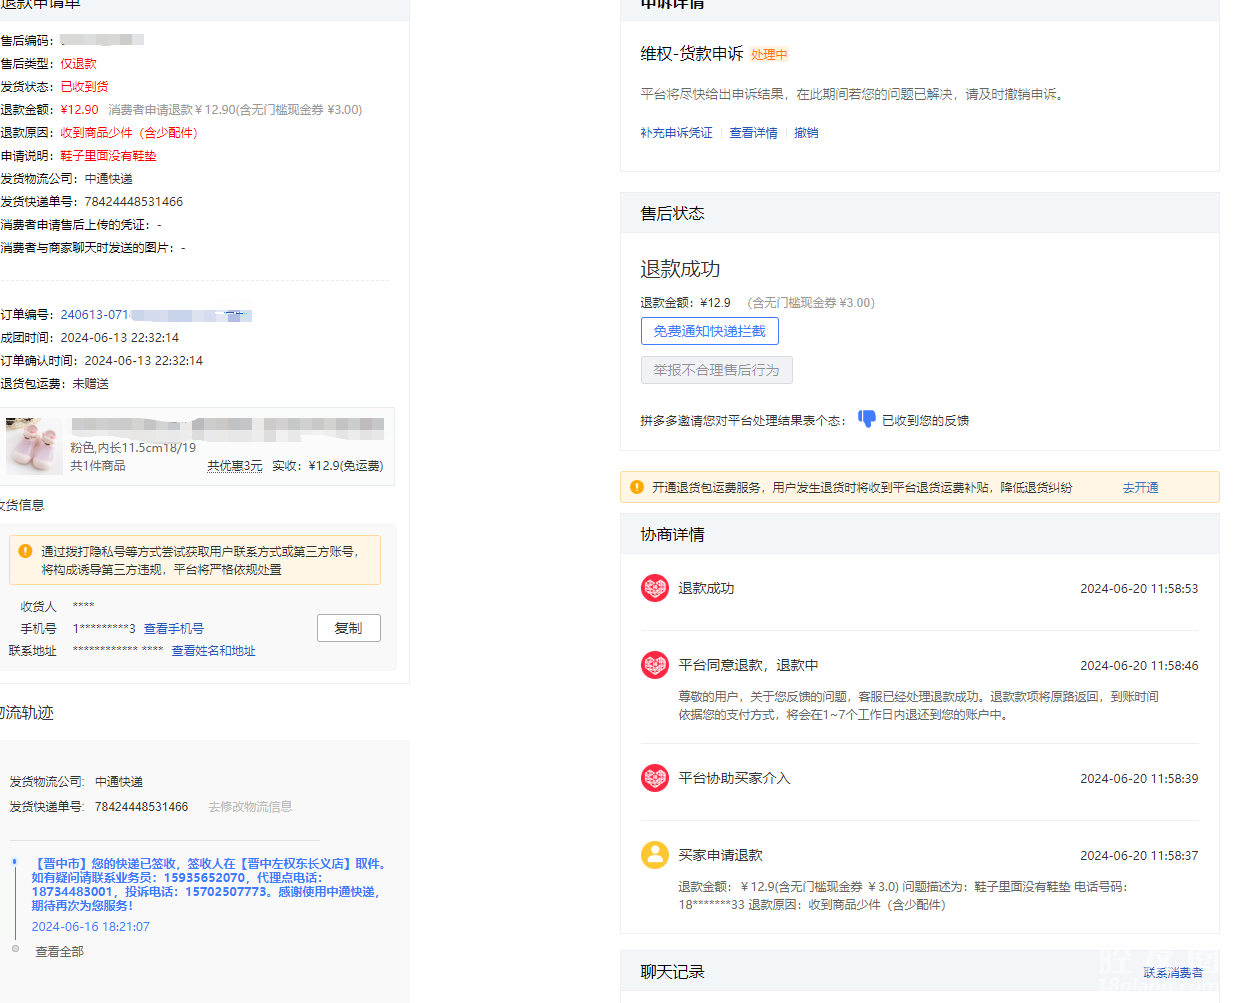Click 去开通 link in banner
Viewport: 1235px width, 1003px height.
tap(1140, 488)
